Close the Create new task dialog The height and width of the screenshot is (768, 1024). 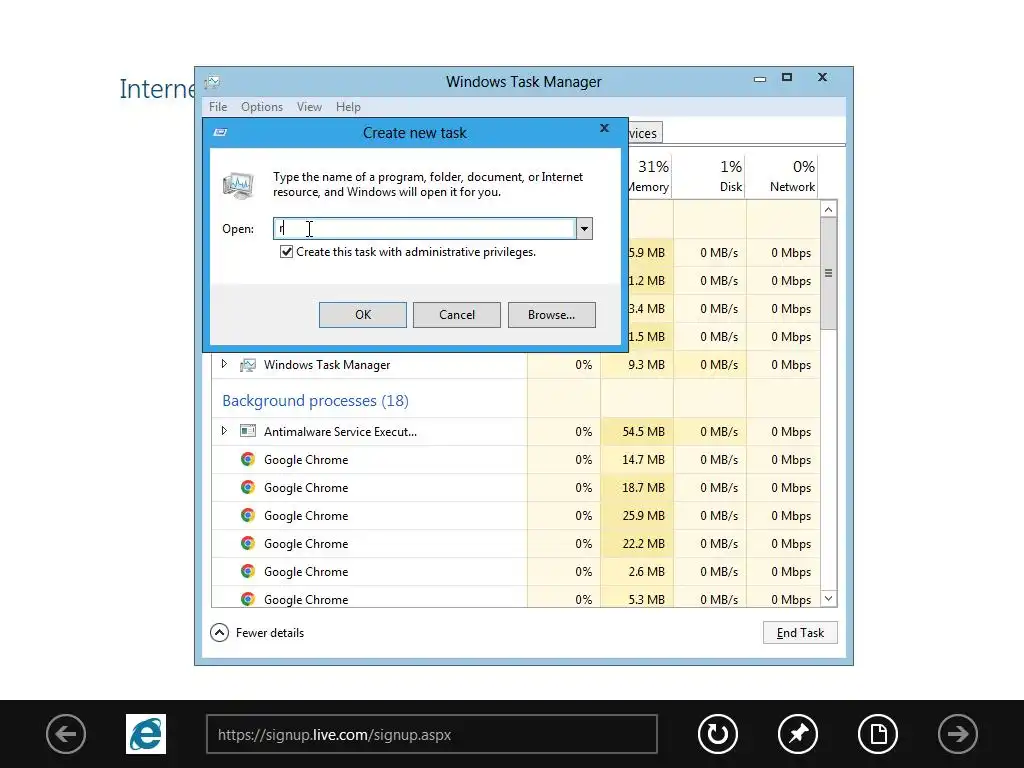(605, 128)
